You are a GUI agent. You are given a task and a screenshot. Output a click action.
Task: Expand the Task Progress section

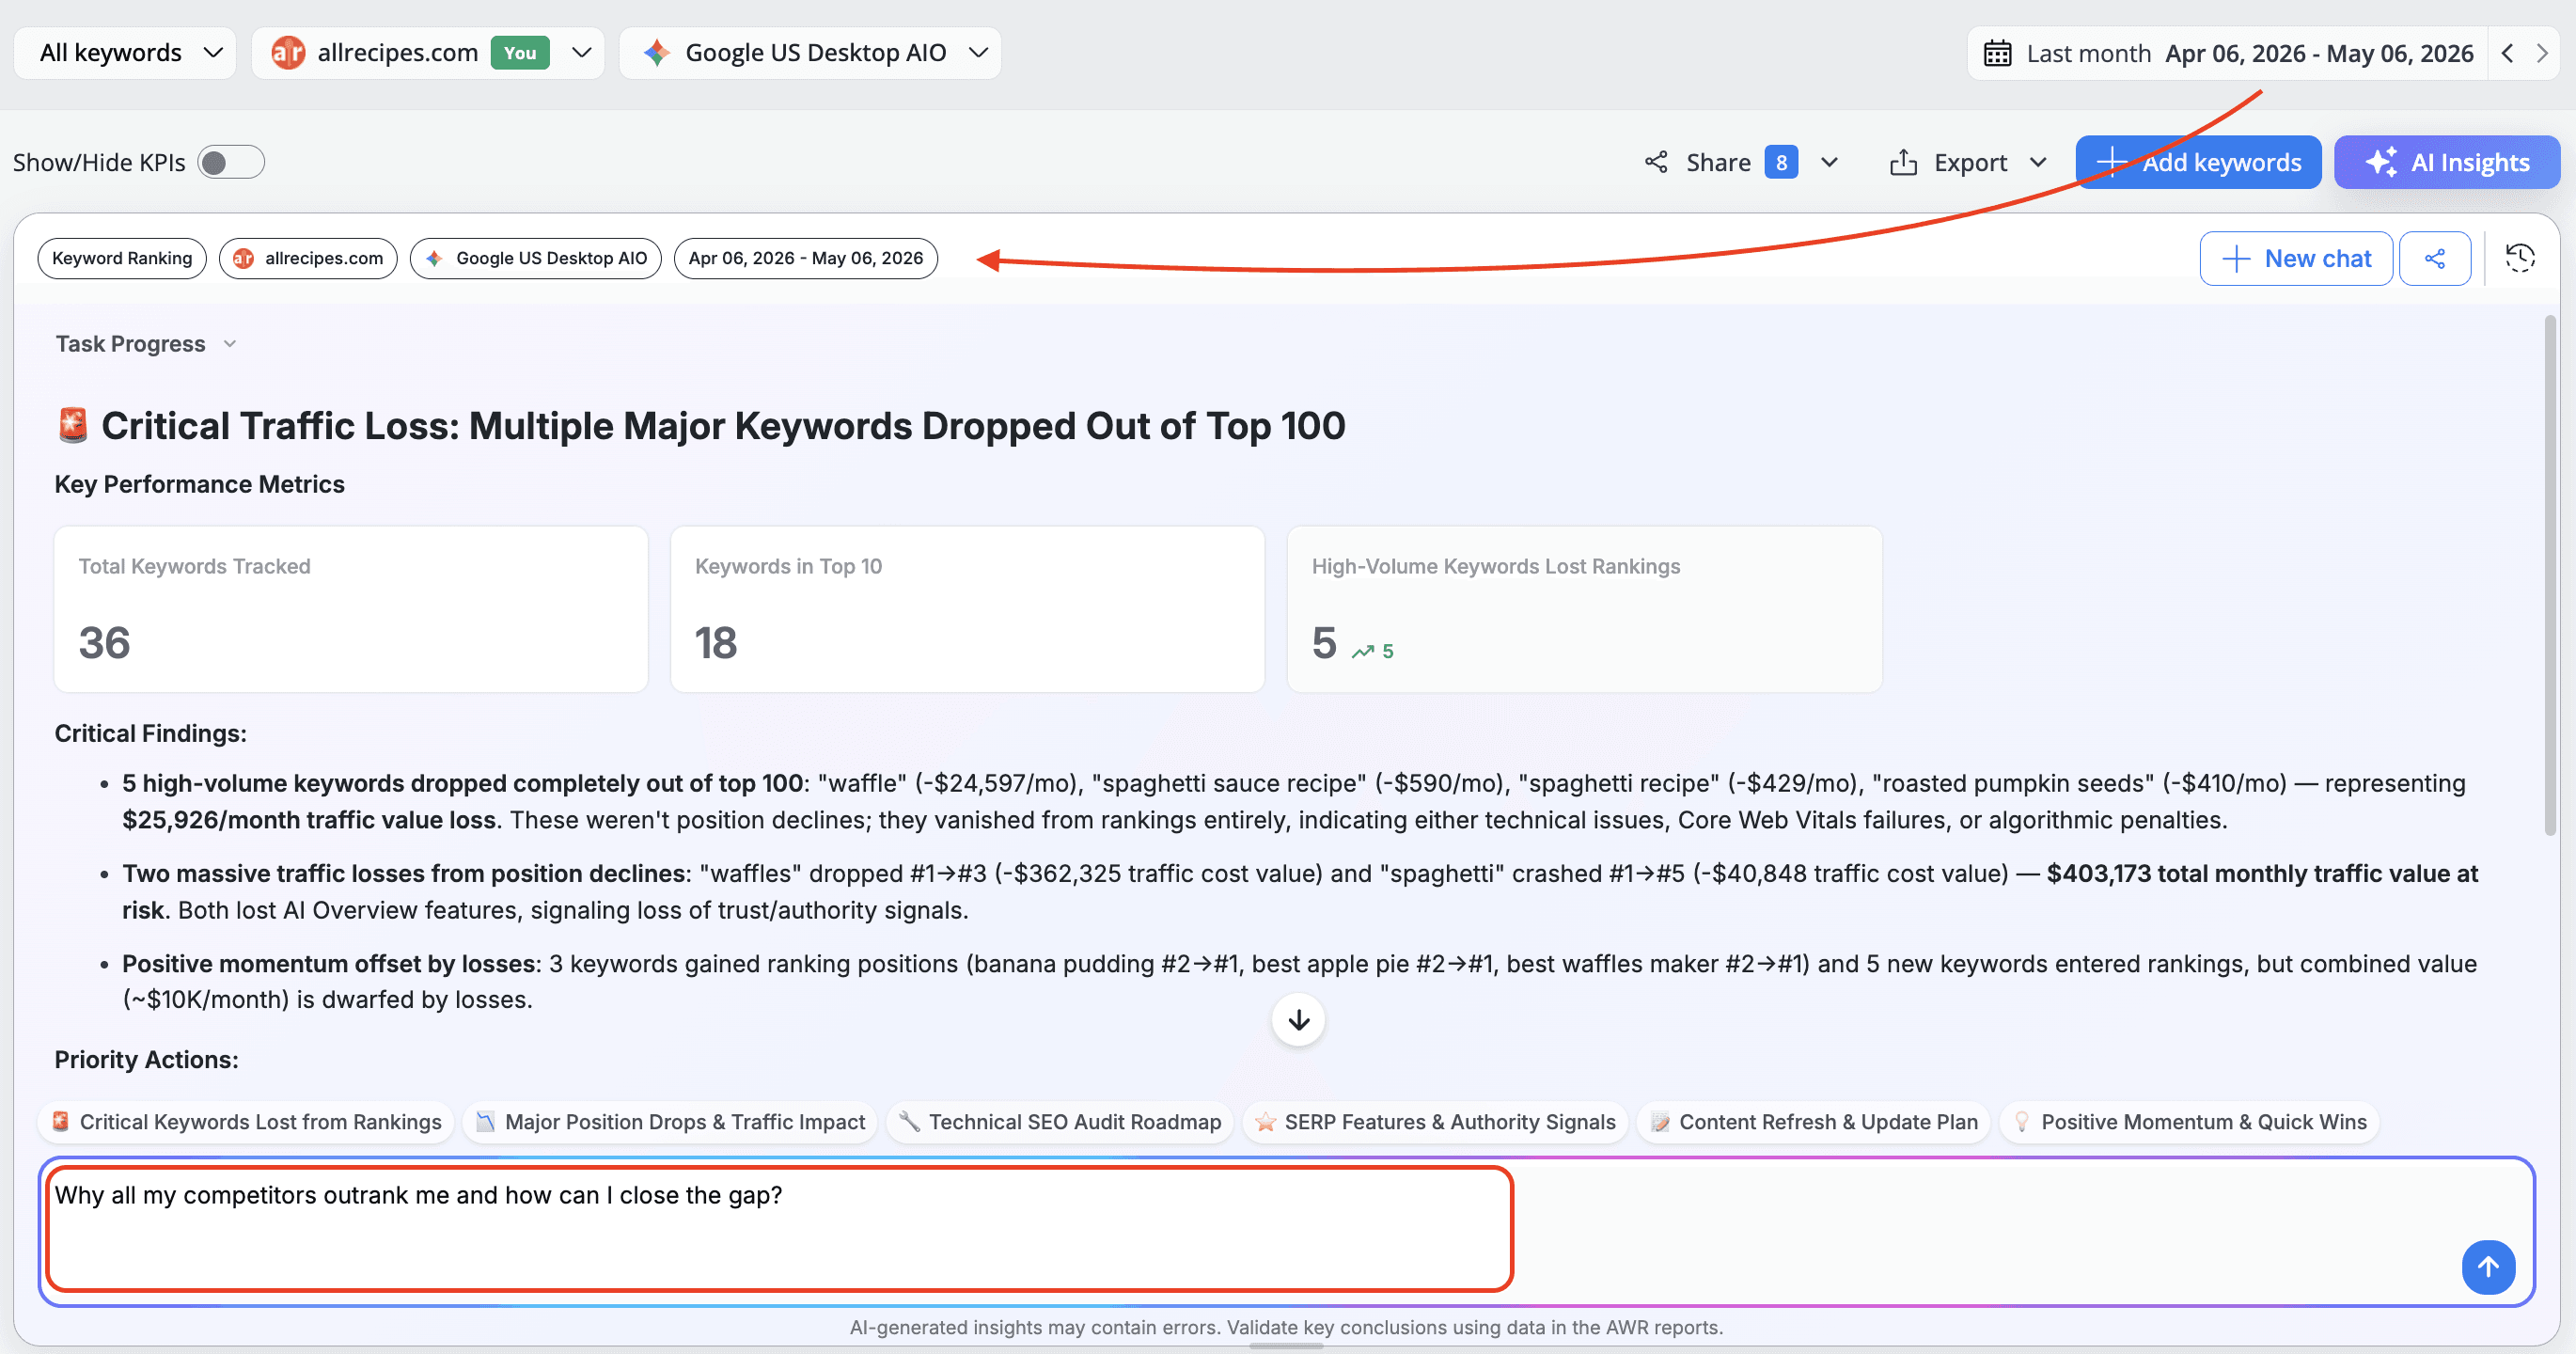146,344
